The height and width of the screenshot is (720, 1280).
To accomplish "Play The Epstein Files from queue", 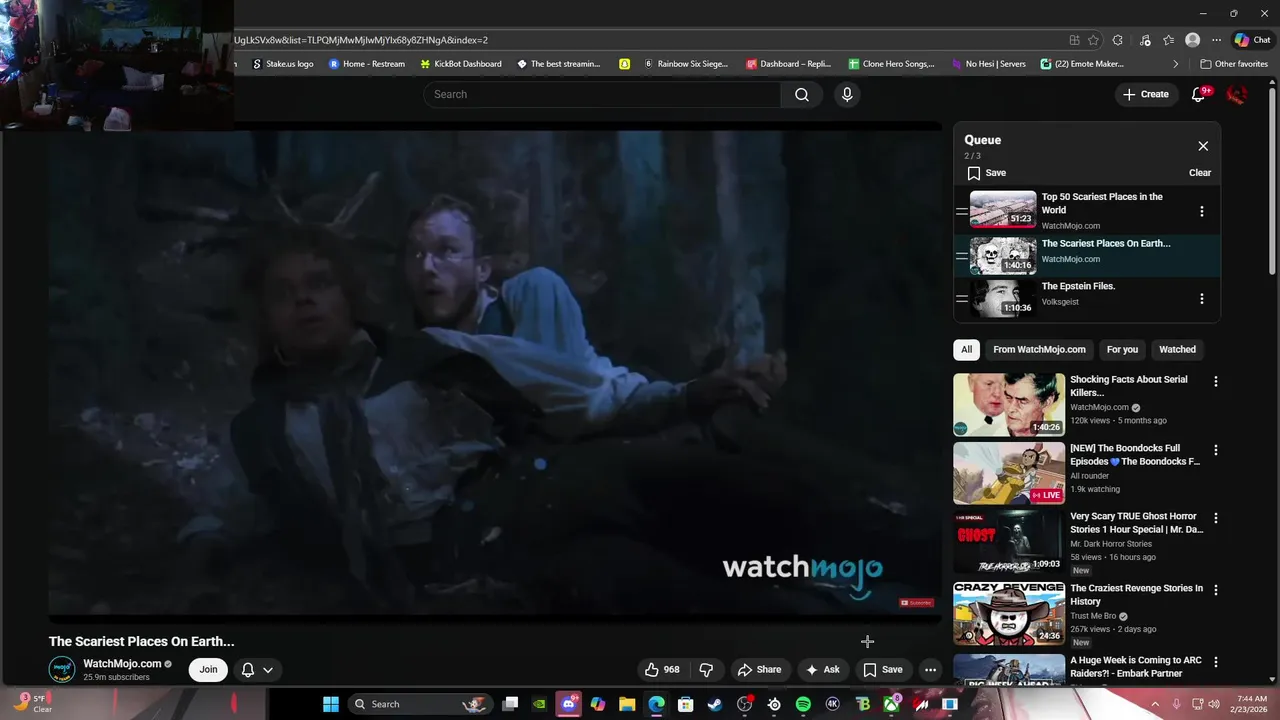I will tap(1003, 298).
